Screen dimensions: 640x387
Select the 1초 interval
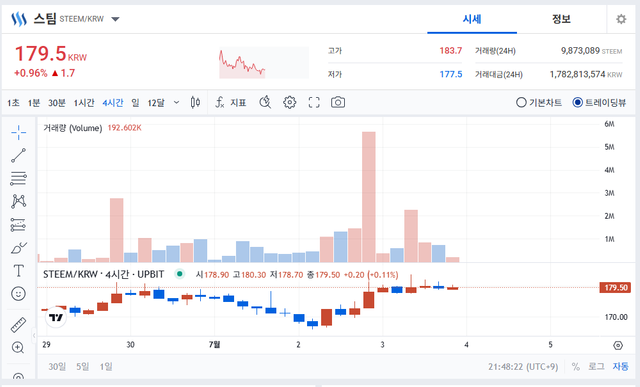click(x=13, y=102)
